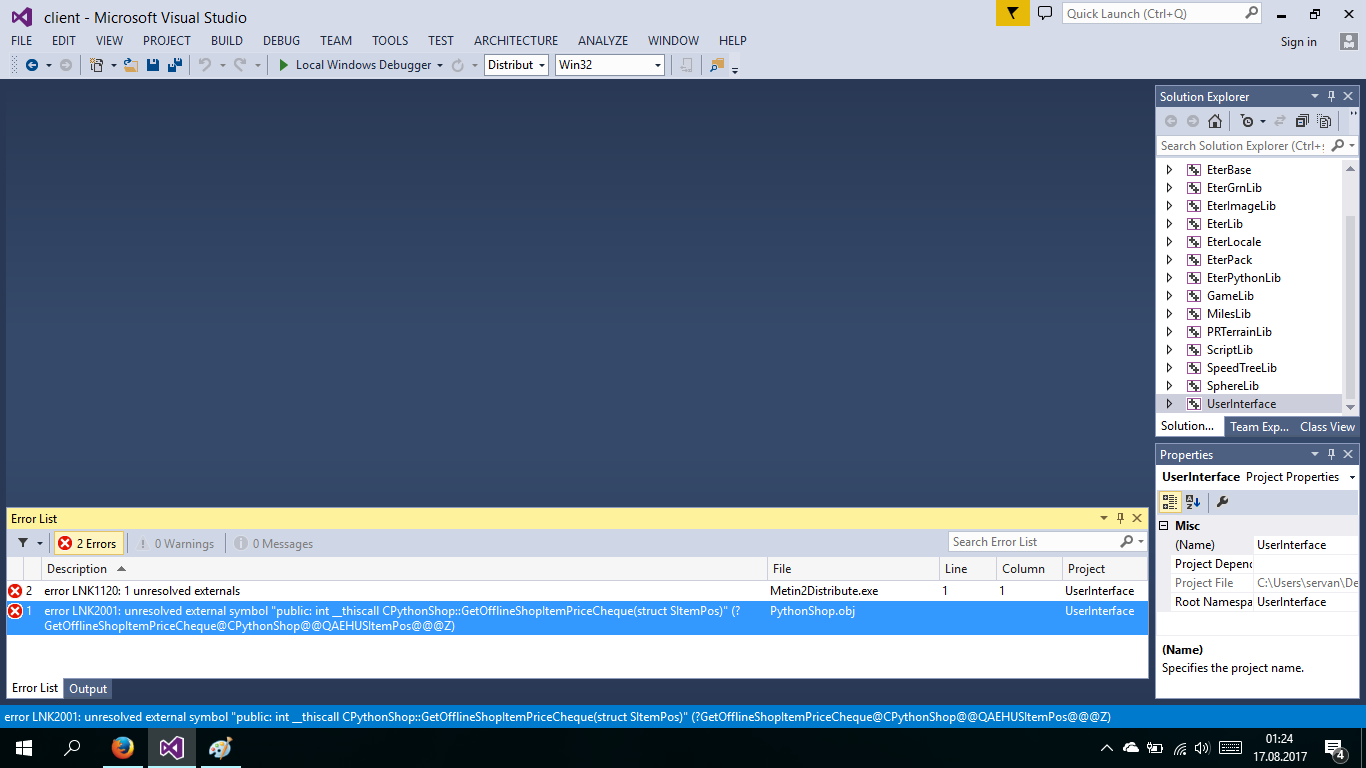The width and height of the screenshot is (1366, 768).
Task: Toggle the 2 Errors filter
Action: [89, 544]
